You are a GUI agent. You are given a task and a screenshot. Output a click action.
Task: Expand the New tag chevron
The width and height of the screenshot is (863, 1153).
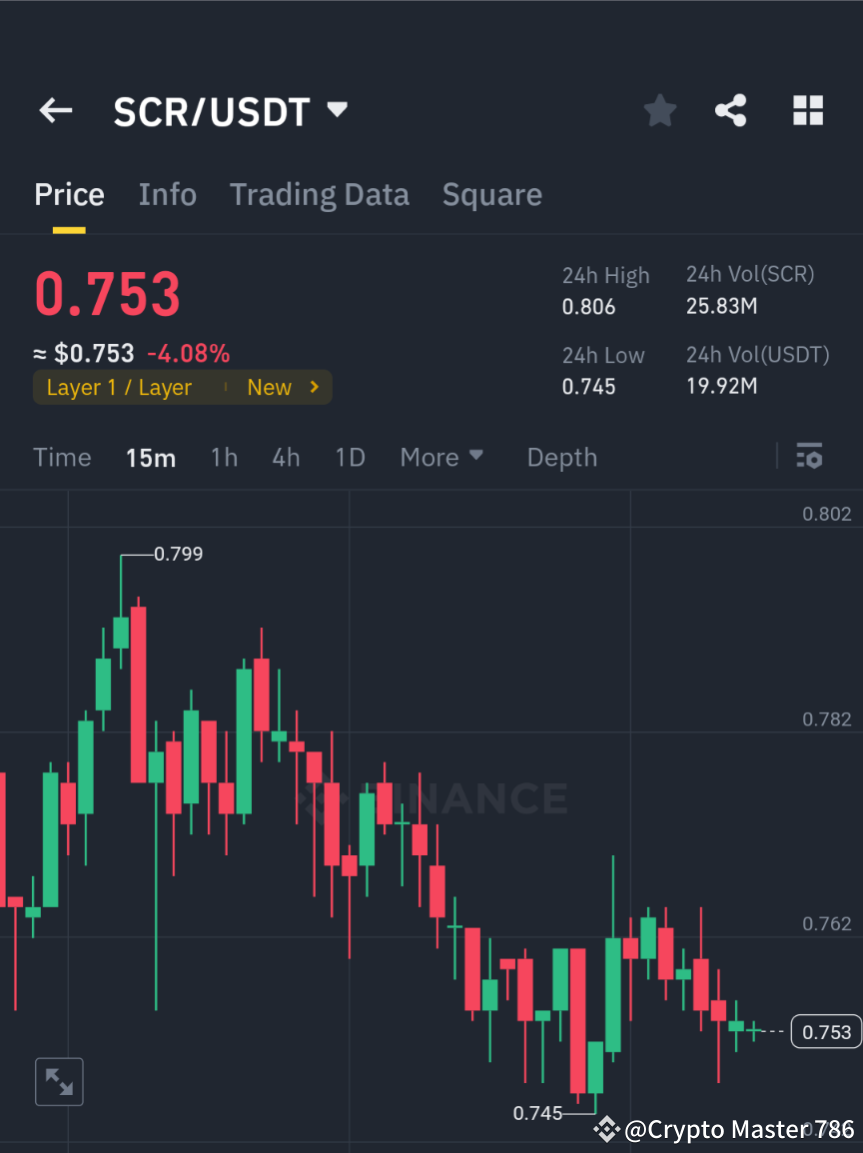(313, 387)
